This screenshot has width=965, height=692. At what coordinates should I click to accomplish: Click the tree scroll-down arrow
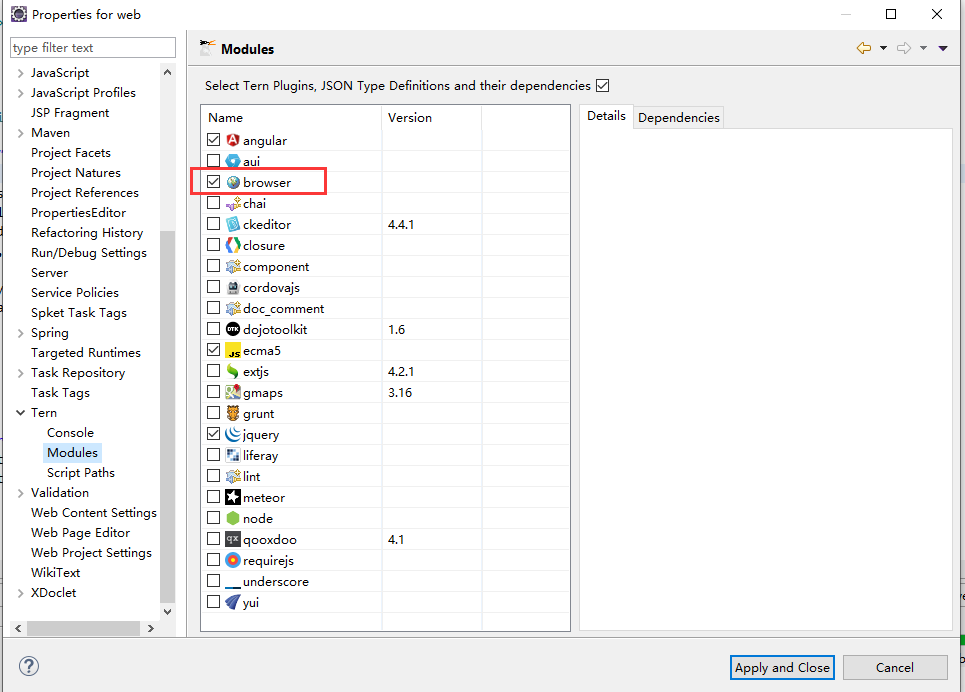pyautogui.click(x=167, y=611)
